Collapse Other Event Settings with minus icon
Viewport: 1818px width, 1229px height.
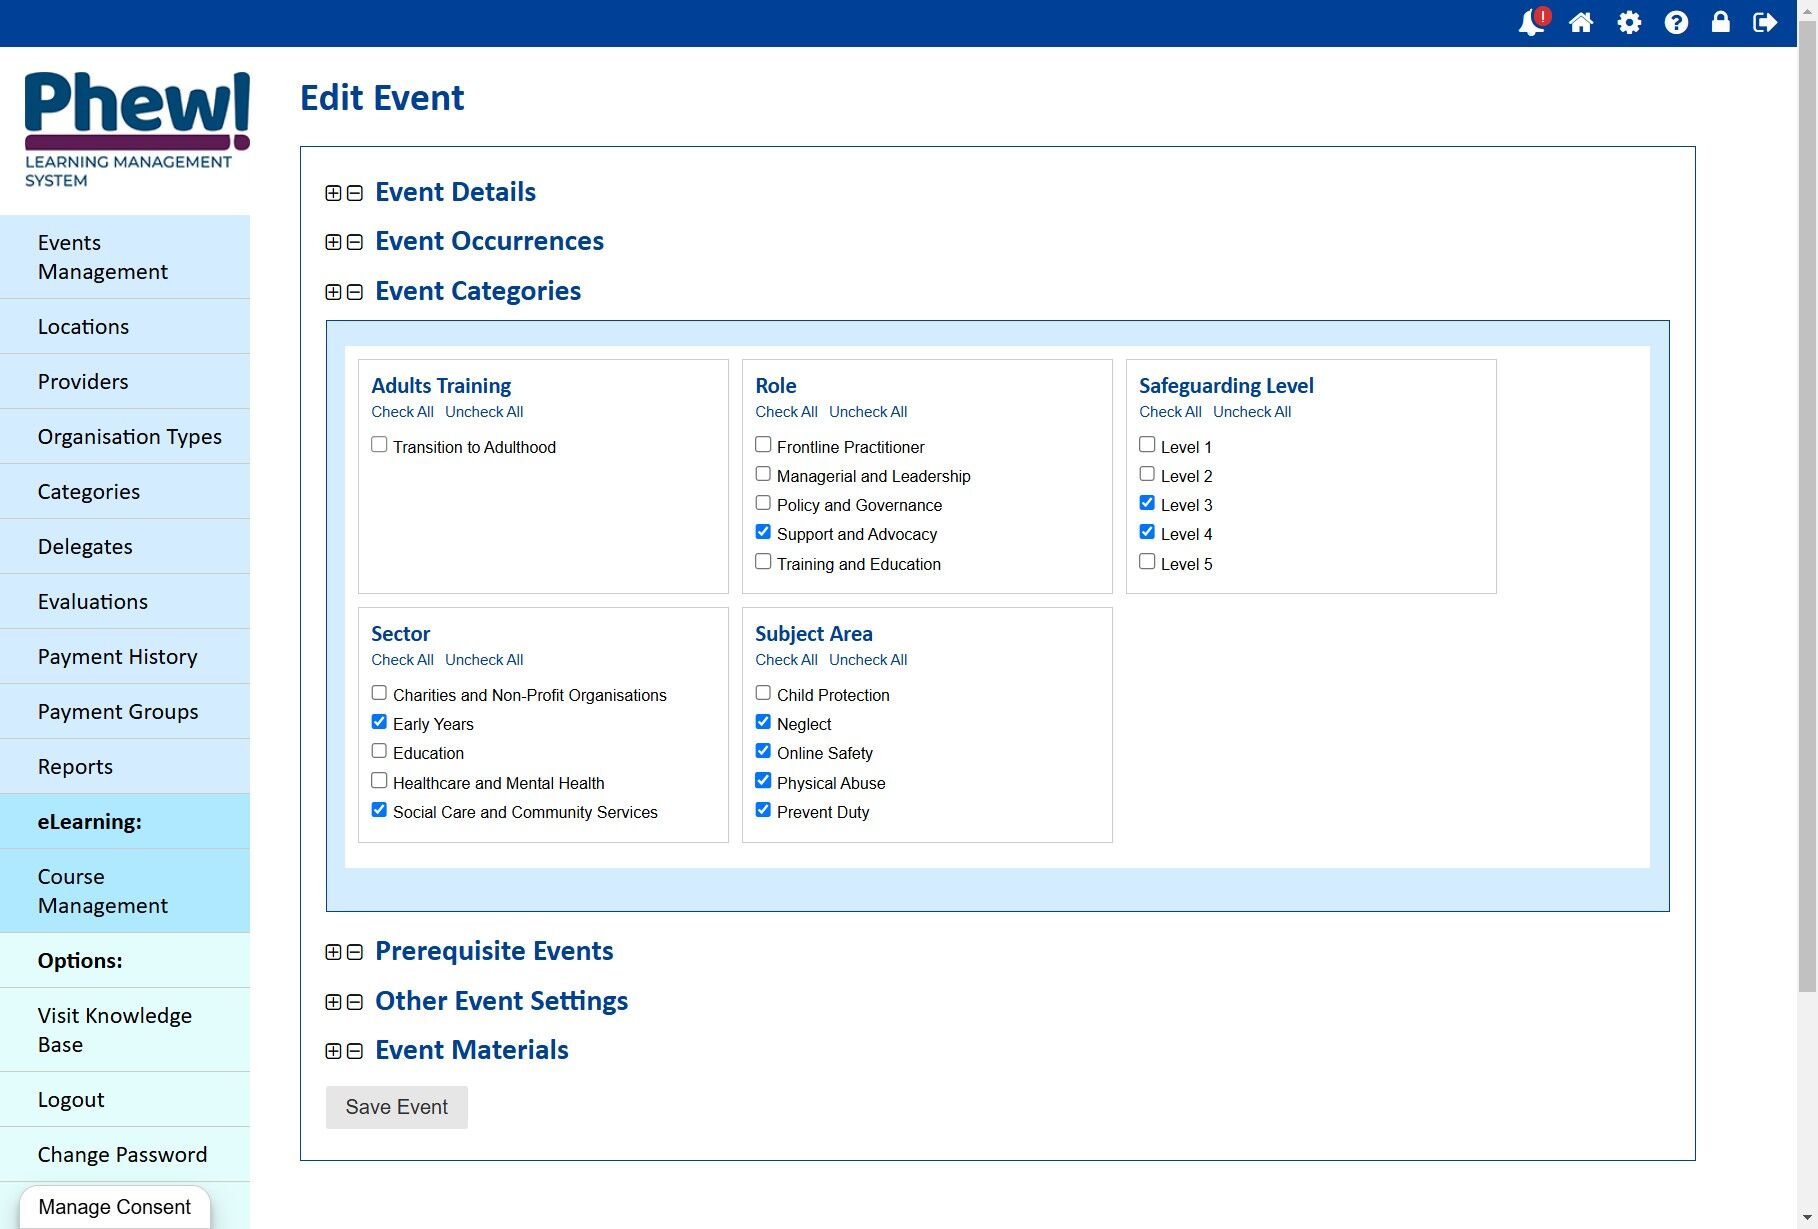[x=354, y=1002]
